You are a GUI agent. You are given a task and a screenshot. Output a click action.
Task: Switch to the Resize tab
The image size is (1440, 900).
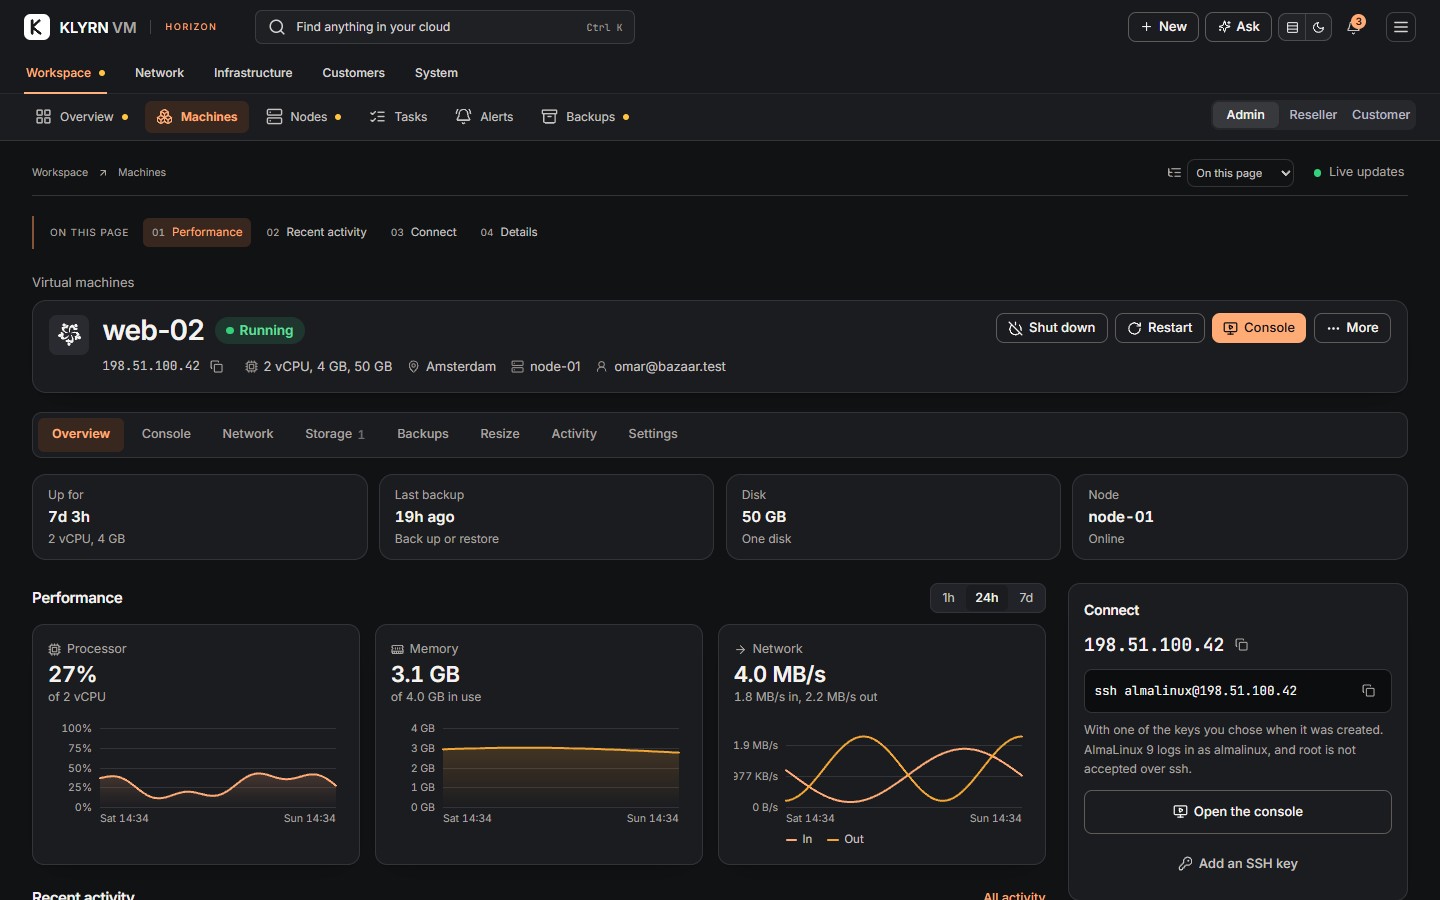pos(500,434)
